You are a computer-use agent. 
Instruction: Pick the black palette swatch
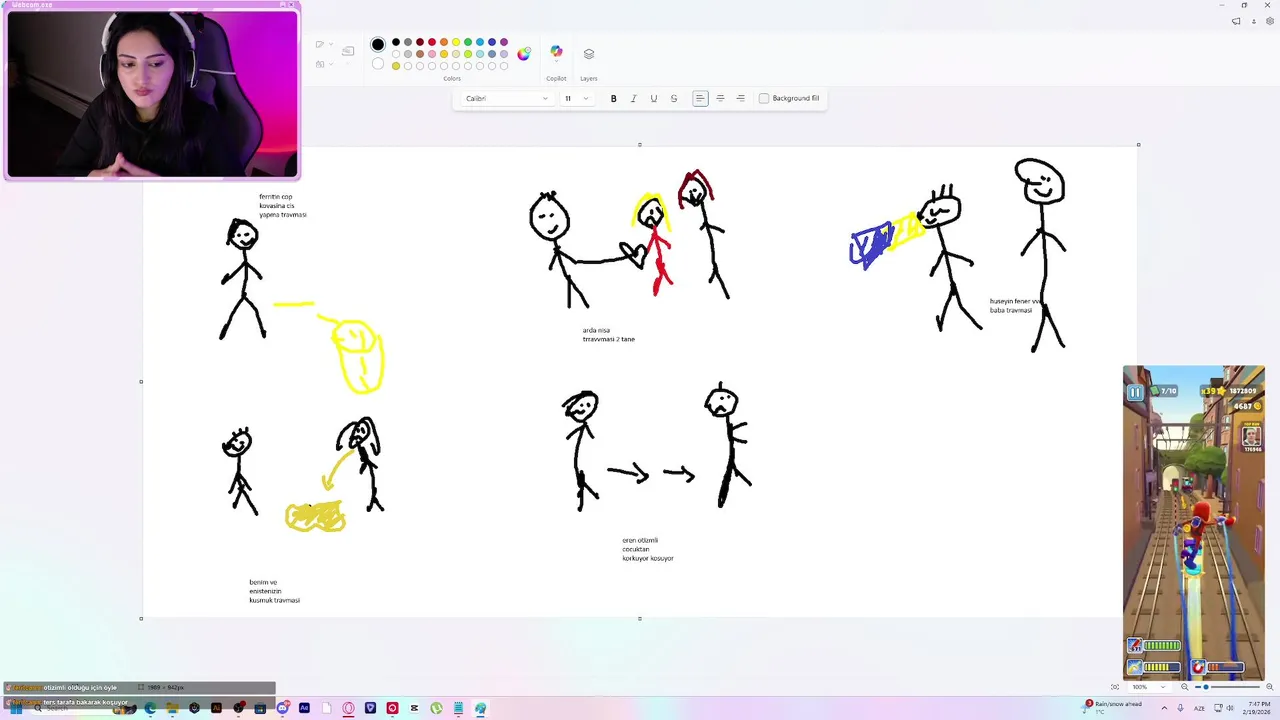[396, 42]
